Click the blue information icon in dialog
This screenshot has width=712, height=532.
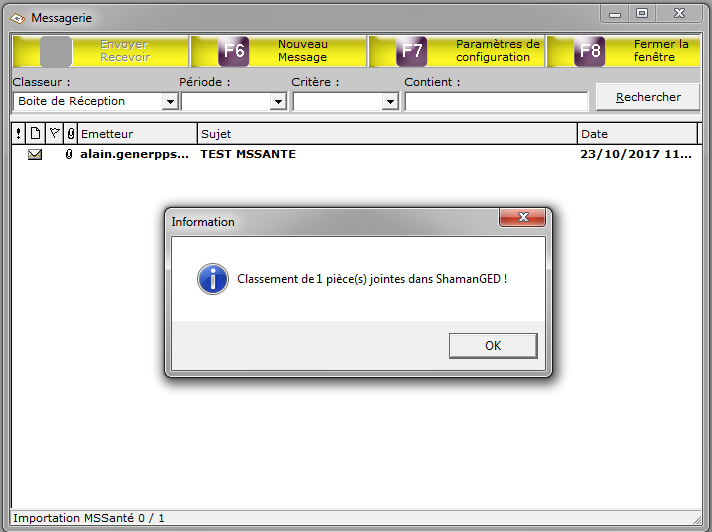(213, 279)
